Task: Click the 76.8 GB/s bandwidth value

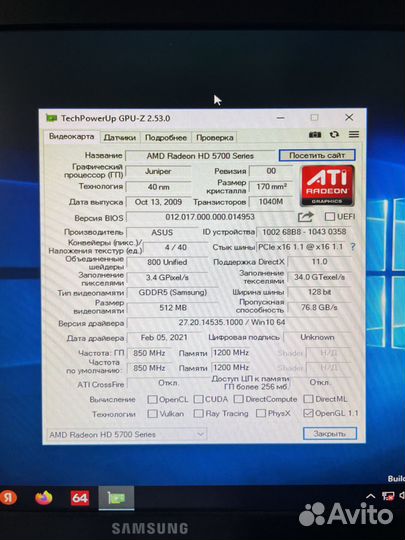Action: click(x=320, y=307)
